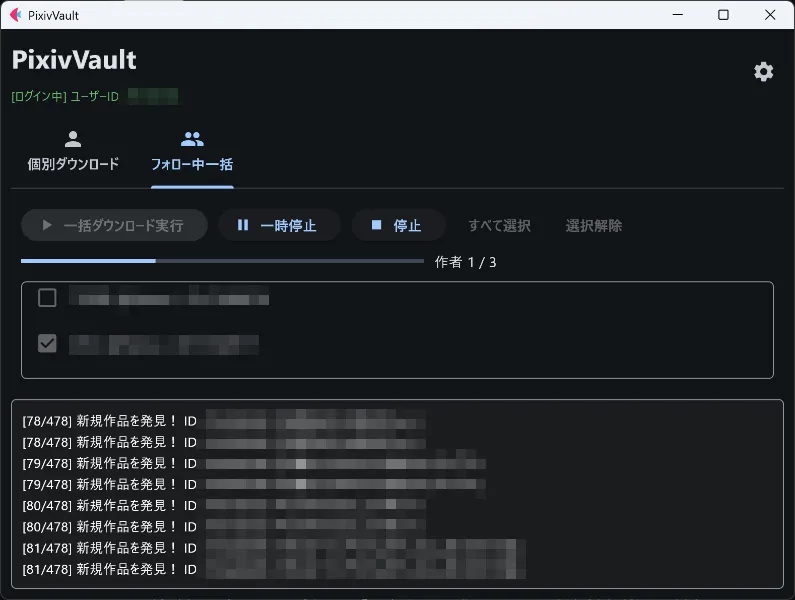Start 一括ダウンロード実行 button
Screen dimensions: 795x600
[115, 225]
